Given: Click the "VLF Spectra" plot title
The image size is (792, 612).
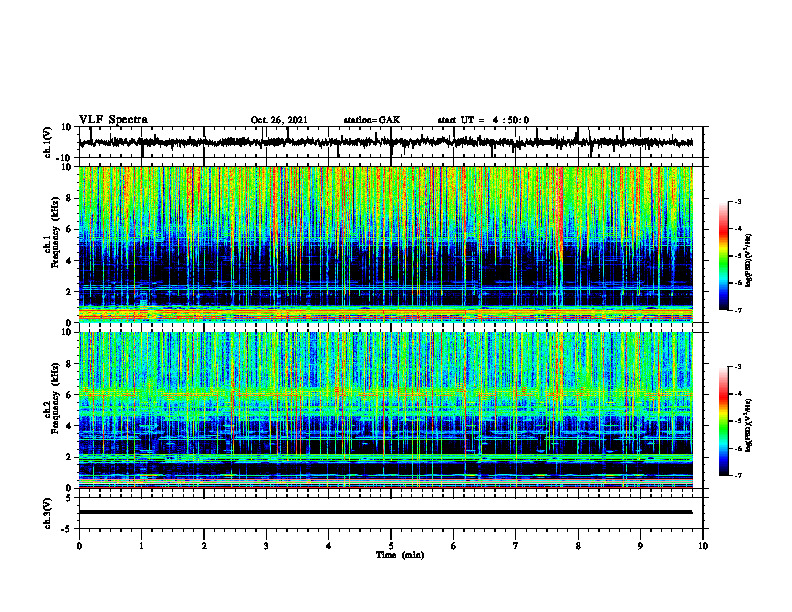Looking at the screenshot, I should (x=113, y=120).
